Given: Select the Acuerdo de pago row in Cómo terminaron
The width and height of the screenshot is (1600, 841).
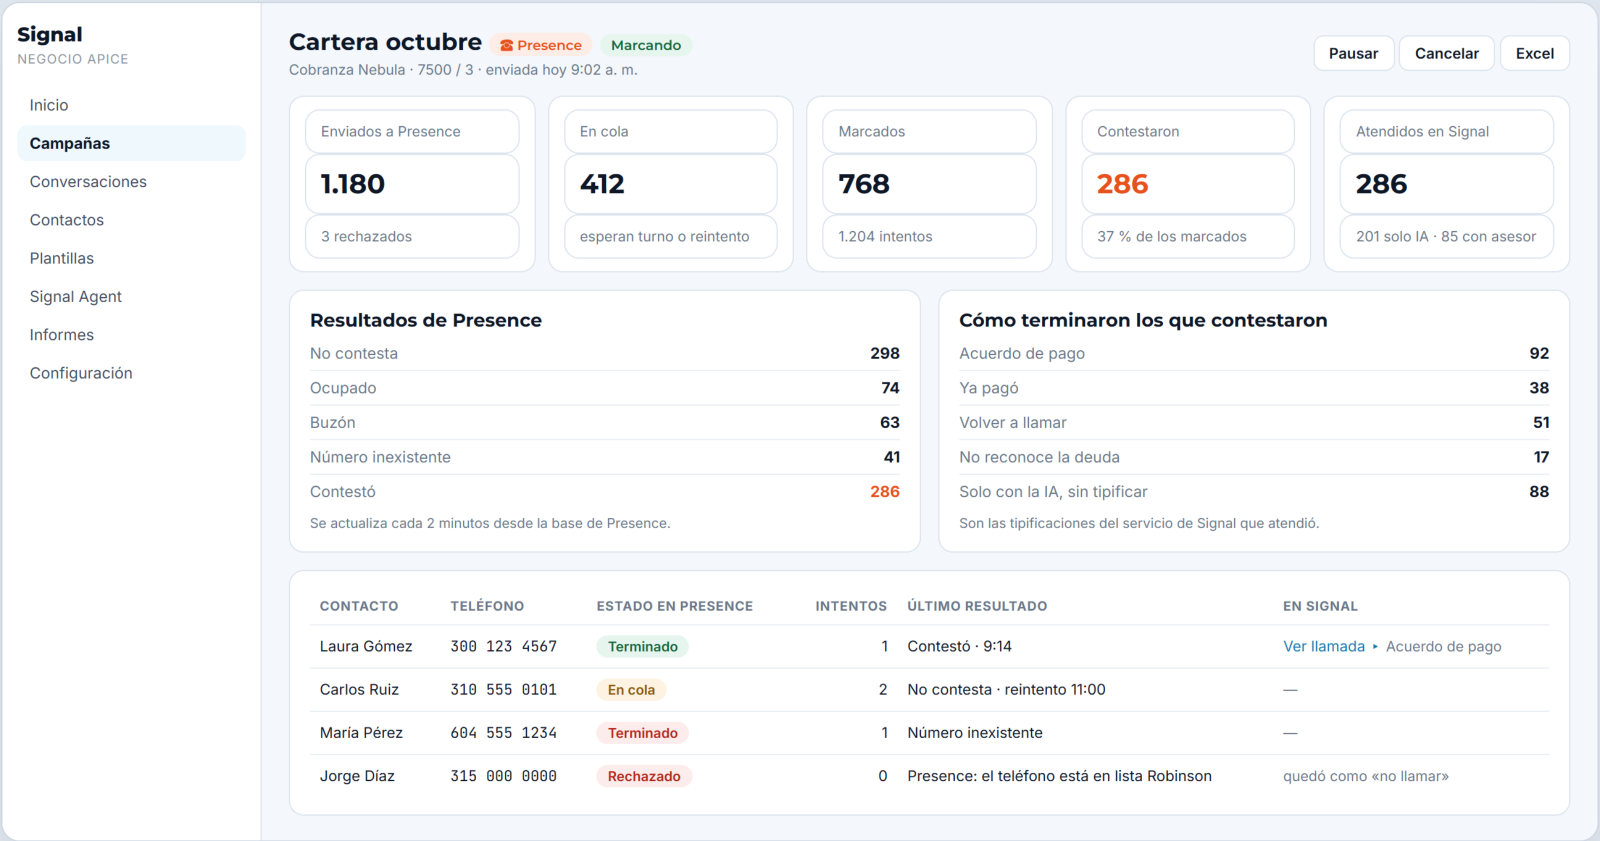Looking at the screenshot, I should point(1254,353).
